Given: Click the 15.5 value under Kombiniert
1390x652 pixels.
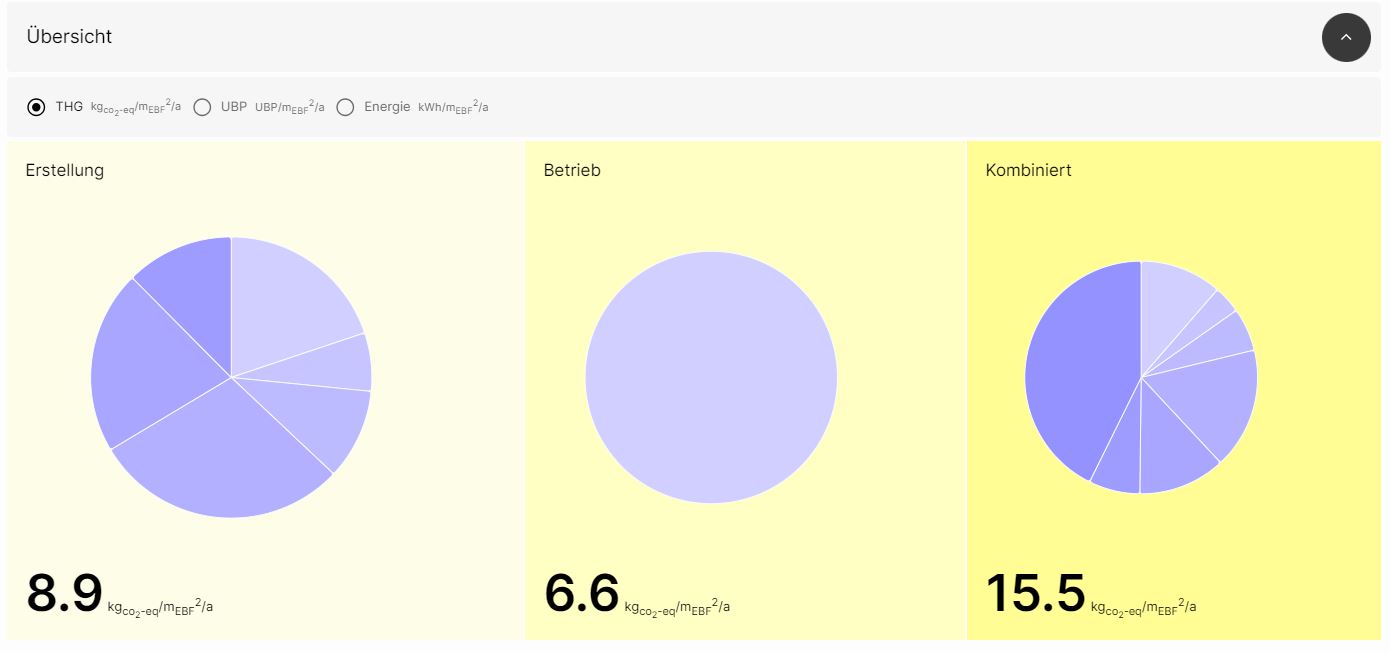Looking at the screenshot, I should click(x=1035, y=593).
